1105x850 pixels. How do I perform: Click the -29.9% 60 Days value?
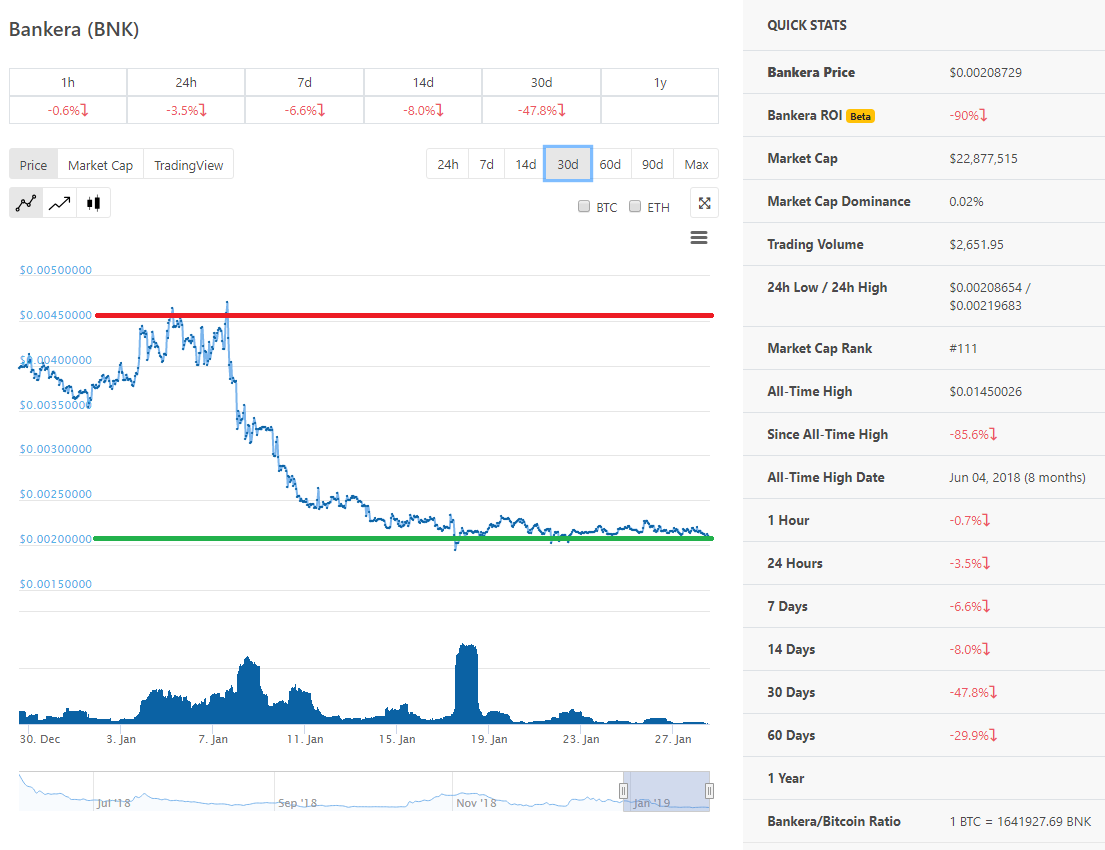(x=973, y=735)
